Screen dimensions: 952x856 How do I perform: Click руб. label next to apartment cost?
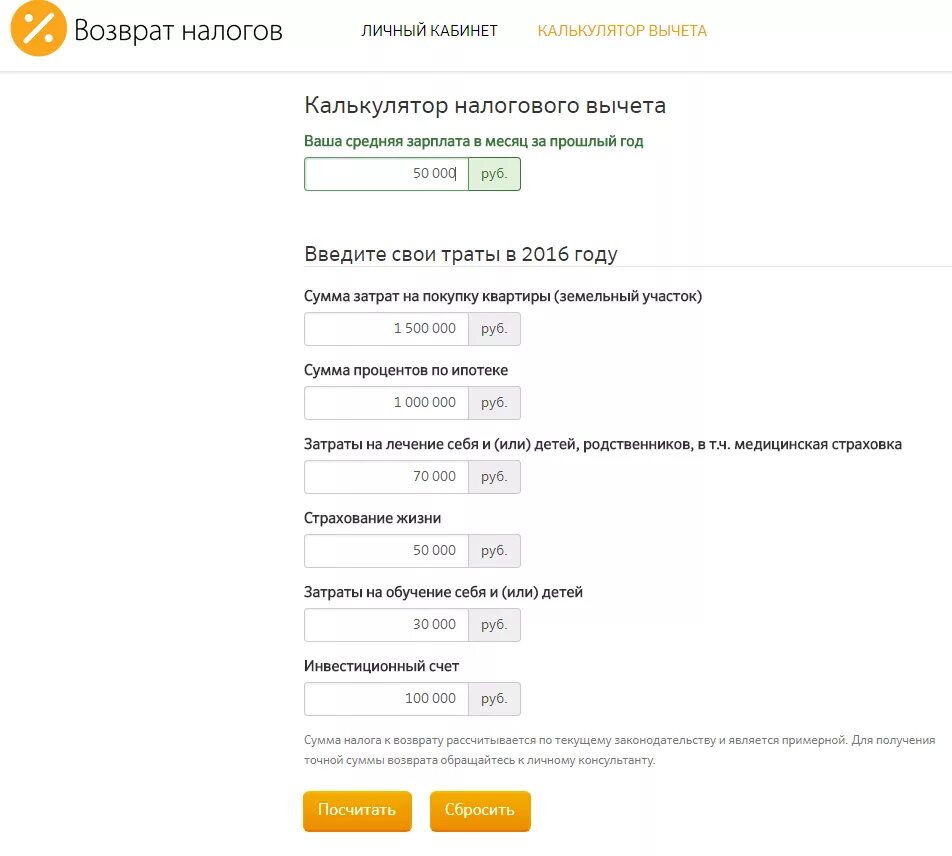coord(494,329)
